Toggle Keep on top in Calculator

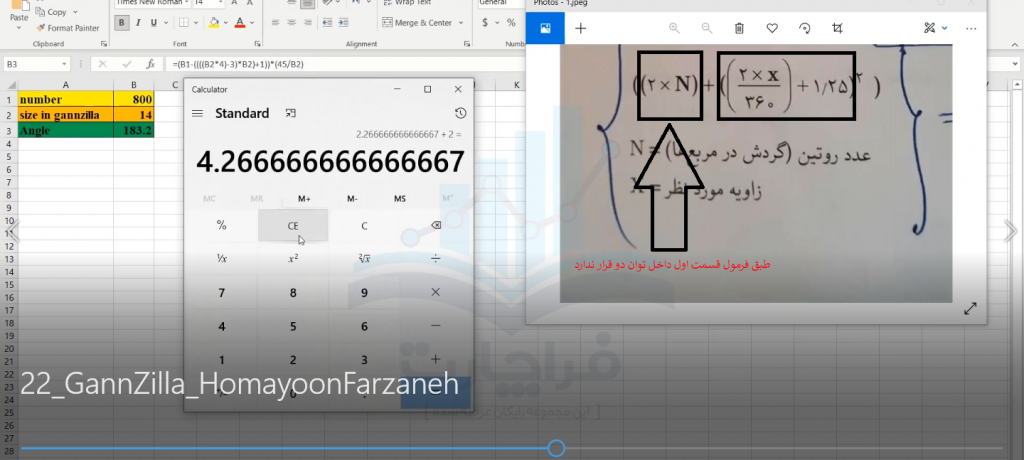pos(291,113)
